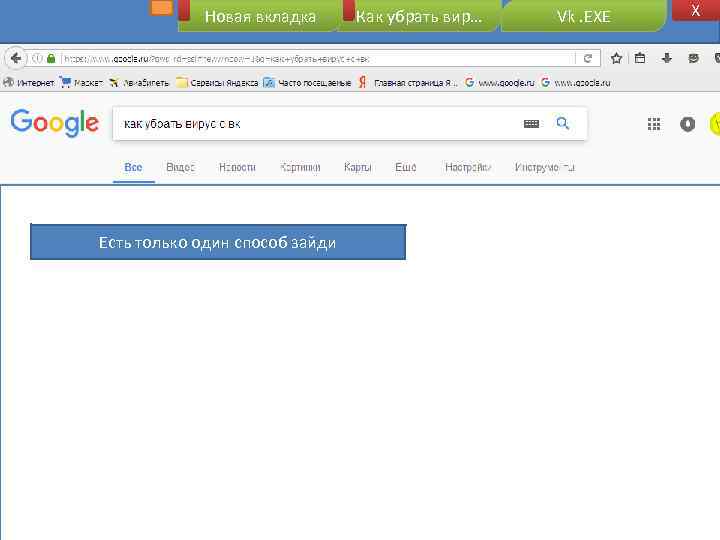720x540 pixels.
Task: View site info via the green padlock
Action: (51, 58)
